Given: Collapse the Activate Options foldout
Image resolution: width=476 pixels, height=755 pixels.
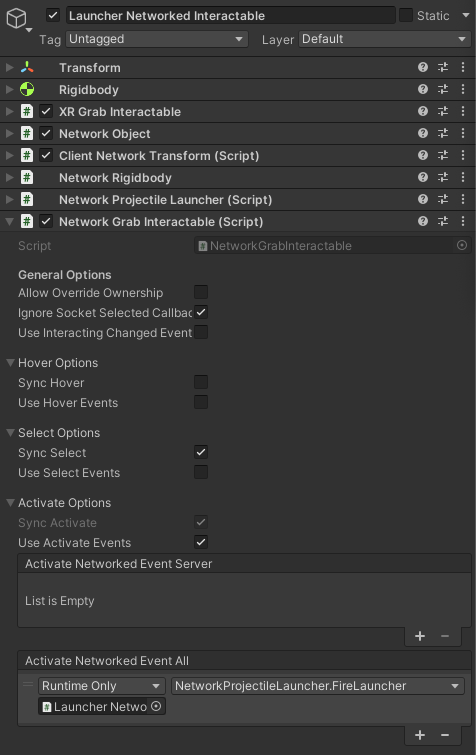Looking at the screenshot, I should point(10,502).
